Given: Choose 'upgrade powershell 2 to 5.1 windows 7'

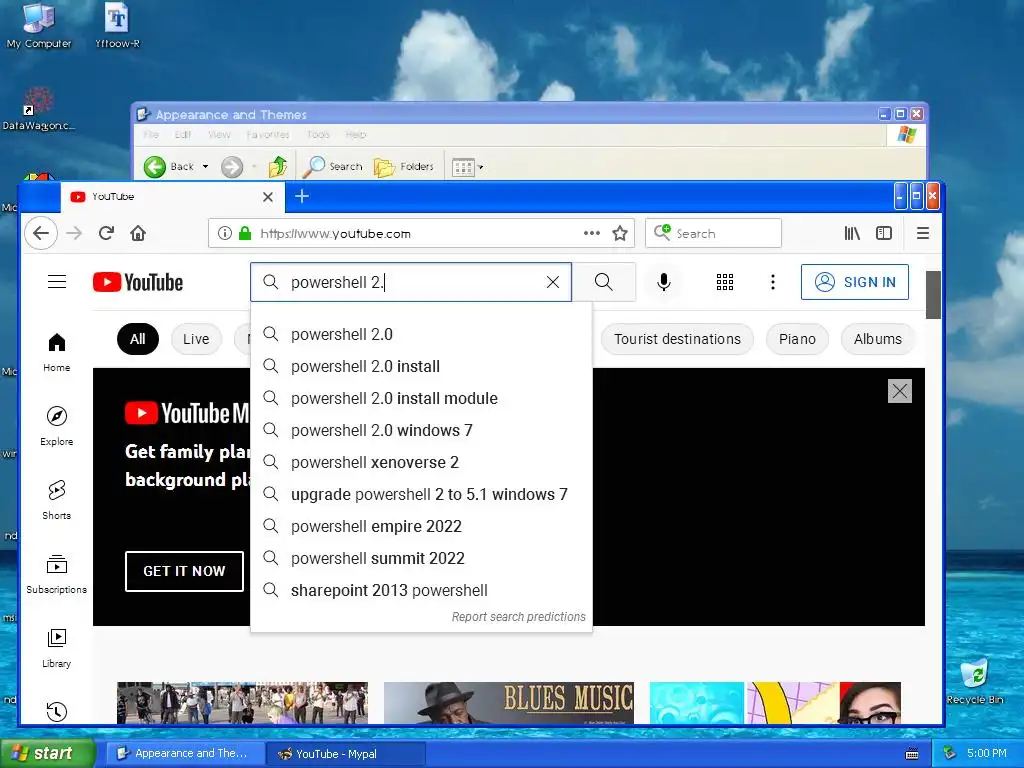Looking at the screenshot, I should click(x=421, y=494).
